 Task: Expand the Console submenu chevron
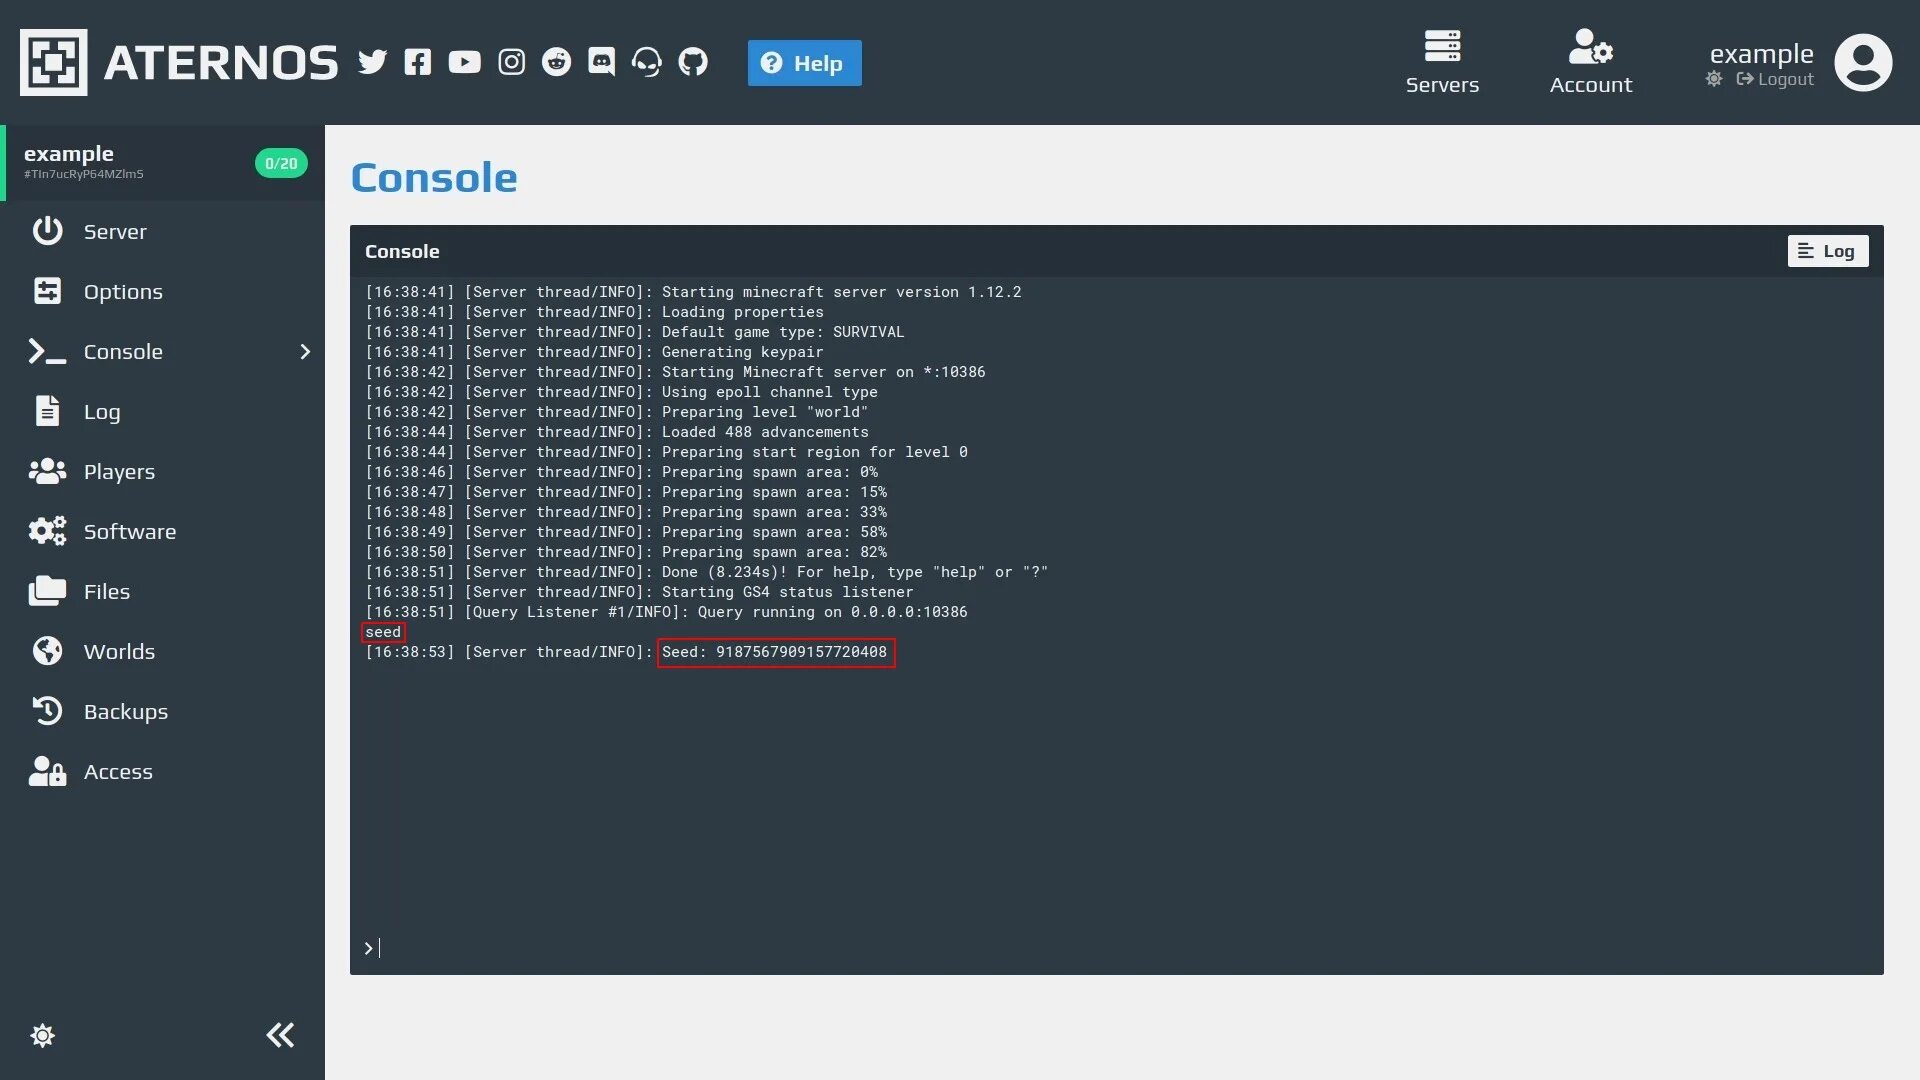[305, 352]
